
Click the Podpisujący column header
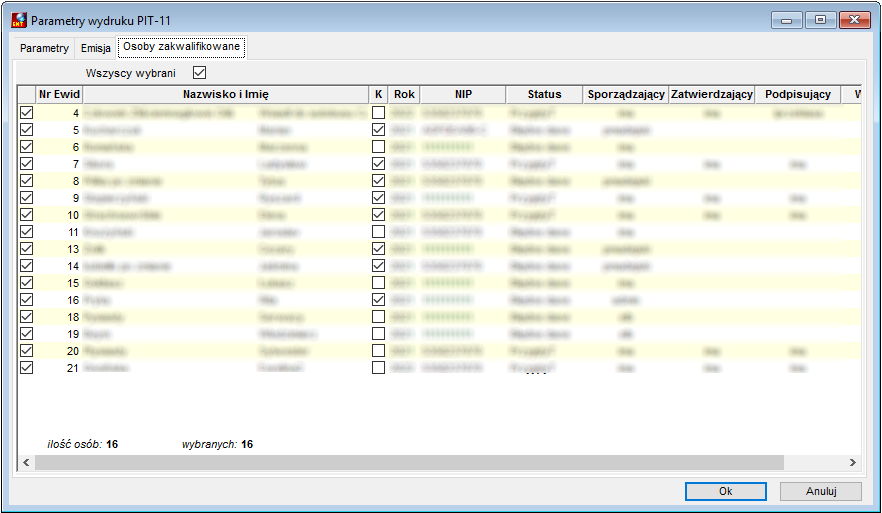[x=798, y=94]
